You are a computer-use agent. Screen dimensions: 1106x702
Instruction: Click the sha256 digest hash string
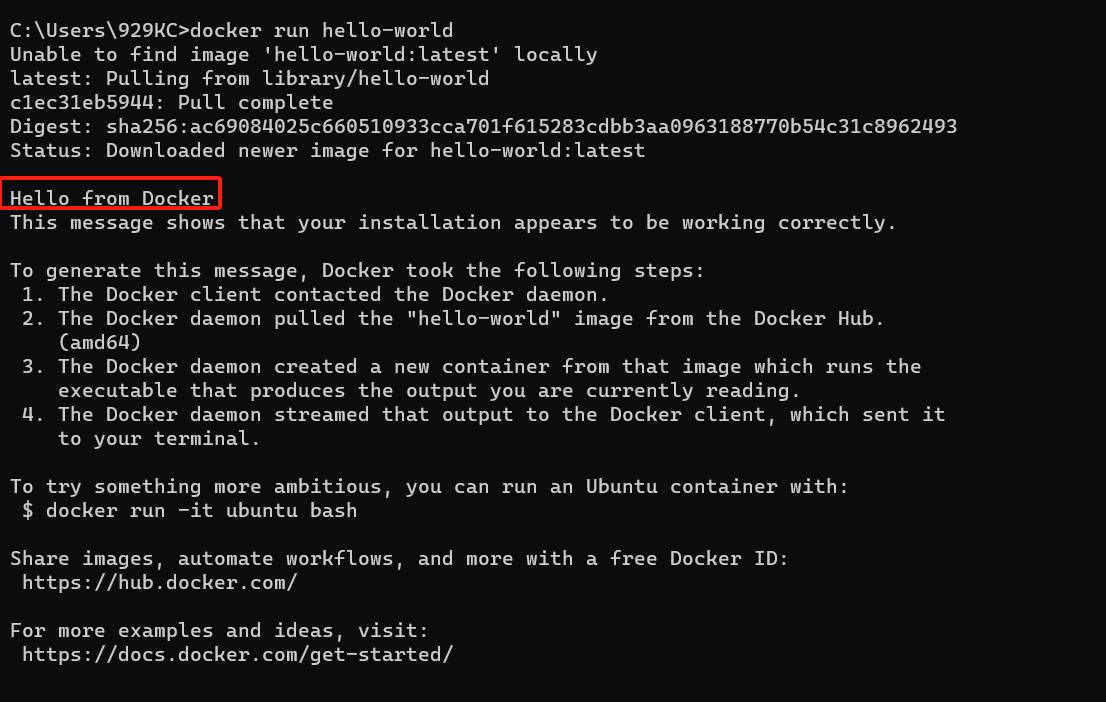coord(531,126)
